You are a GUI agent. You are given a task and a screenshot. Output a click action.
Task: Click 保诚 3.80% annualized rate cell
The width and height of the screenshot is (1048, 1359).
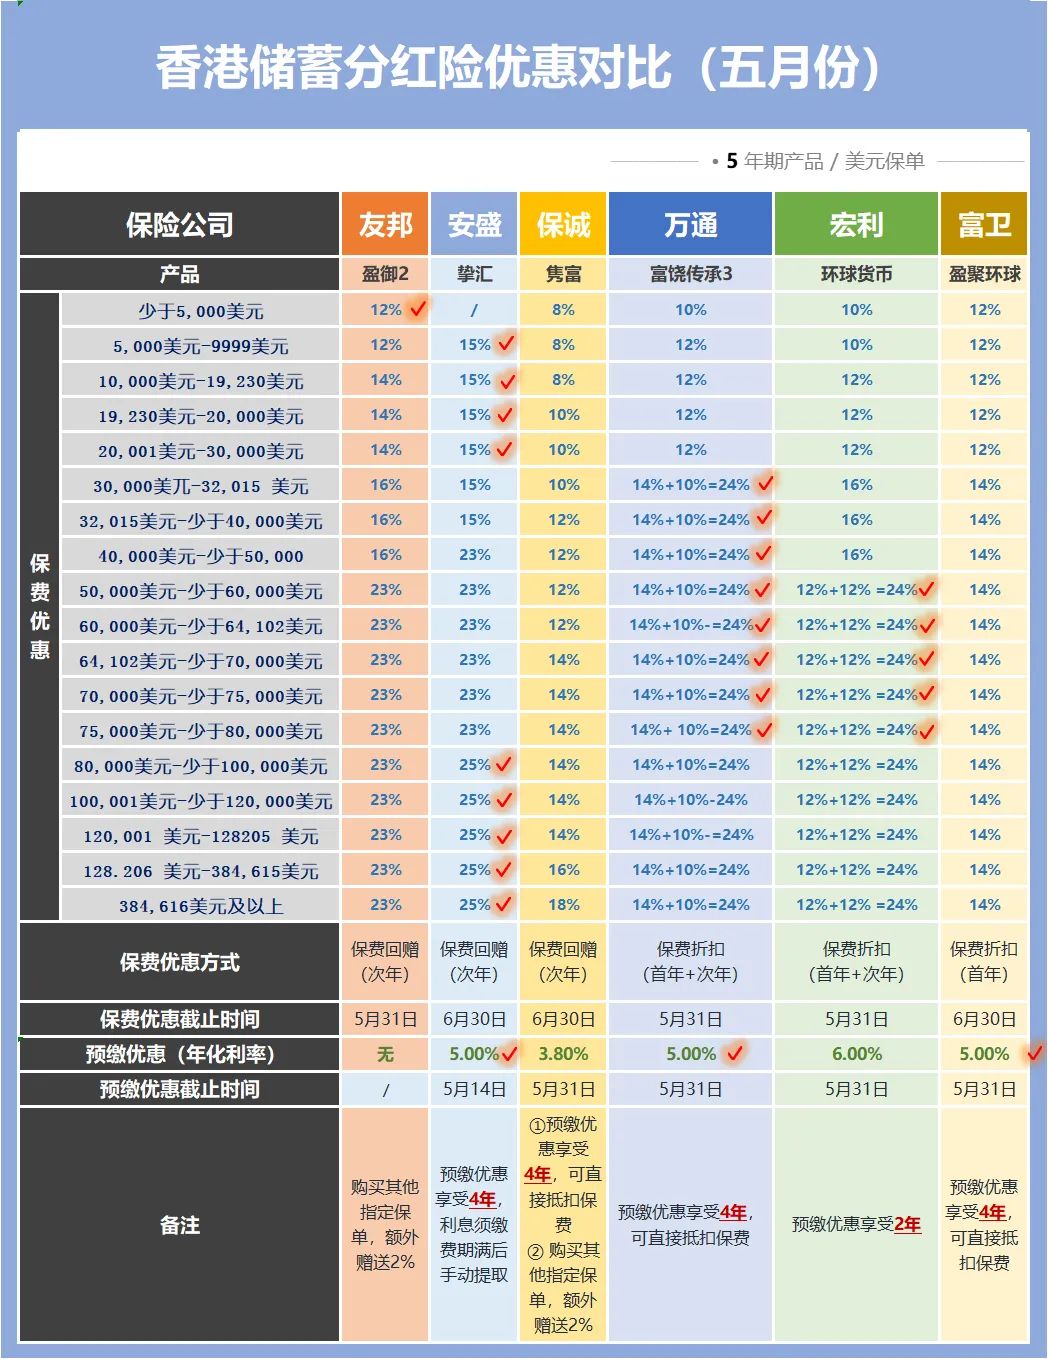(562, 1053)
